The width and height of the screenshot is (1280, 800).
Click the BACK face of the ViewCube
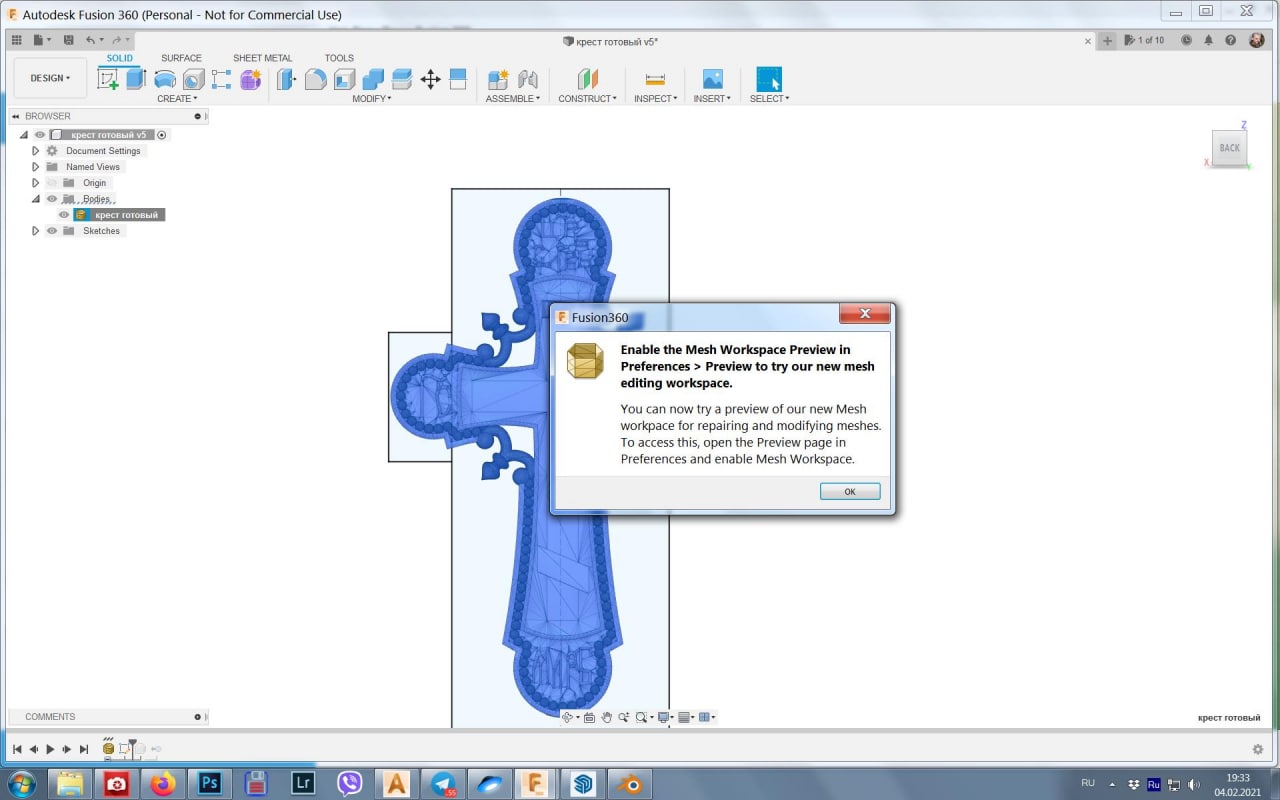[1230, 147]
